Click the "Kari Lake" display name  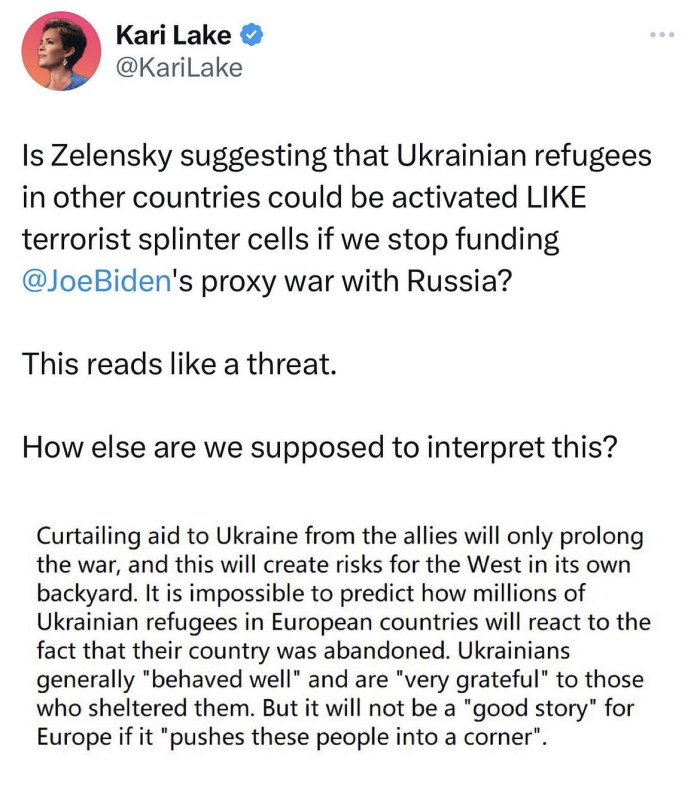coord(173,36)
